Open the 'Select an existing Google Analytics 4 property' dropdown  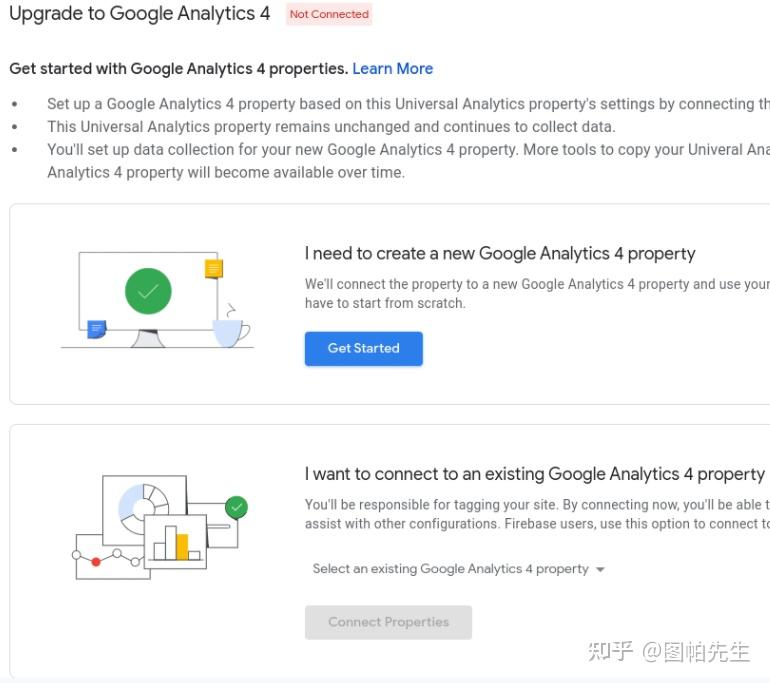(x=450, y=569)
